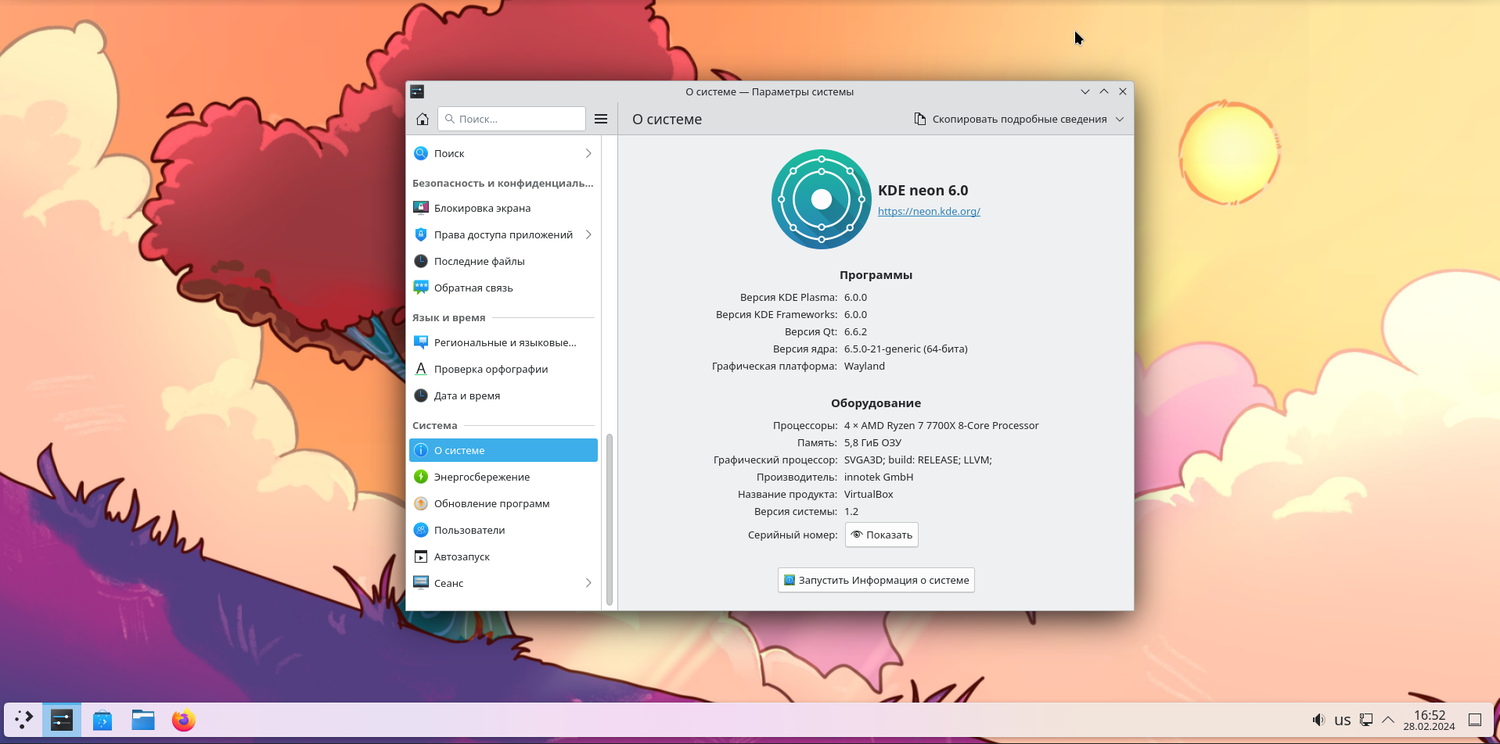Click the memory value 5,8 ГиБ ОЗУ

pos(872,443)
